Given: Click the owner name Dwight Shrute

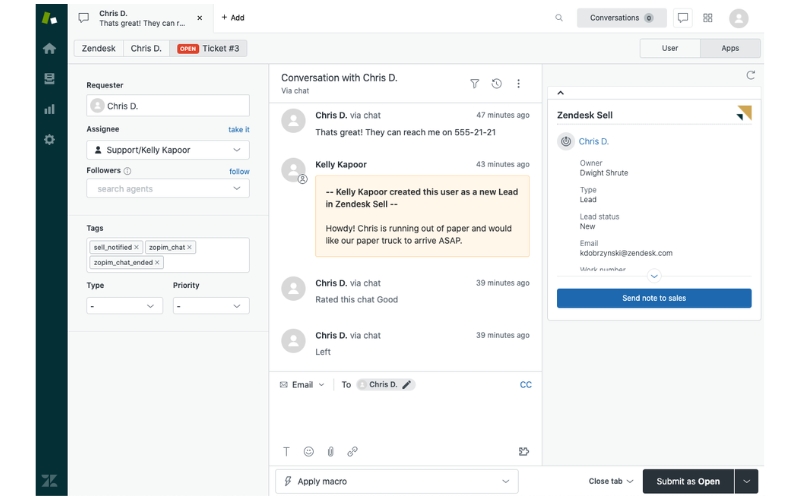Looking at the screenshot, I should point(604,173).
